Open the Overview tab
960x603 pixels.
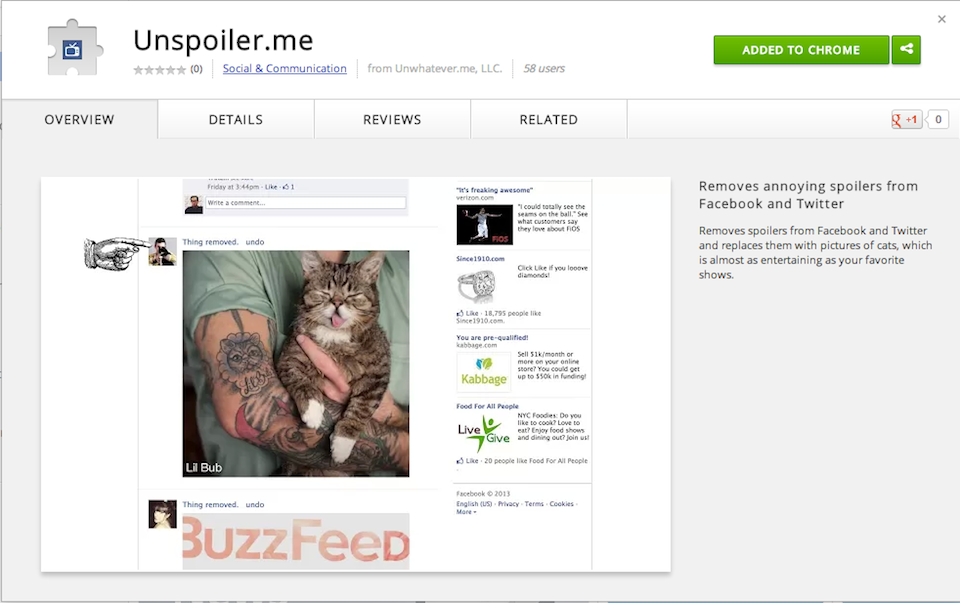point(79,119)
